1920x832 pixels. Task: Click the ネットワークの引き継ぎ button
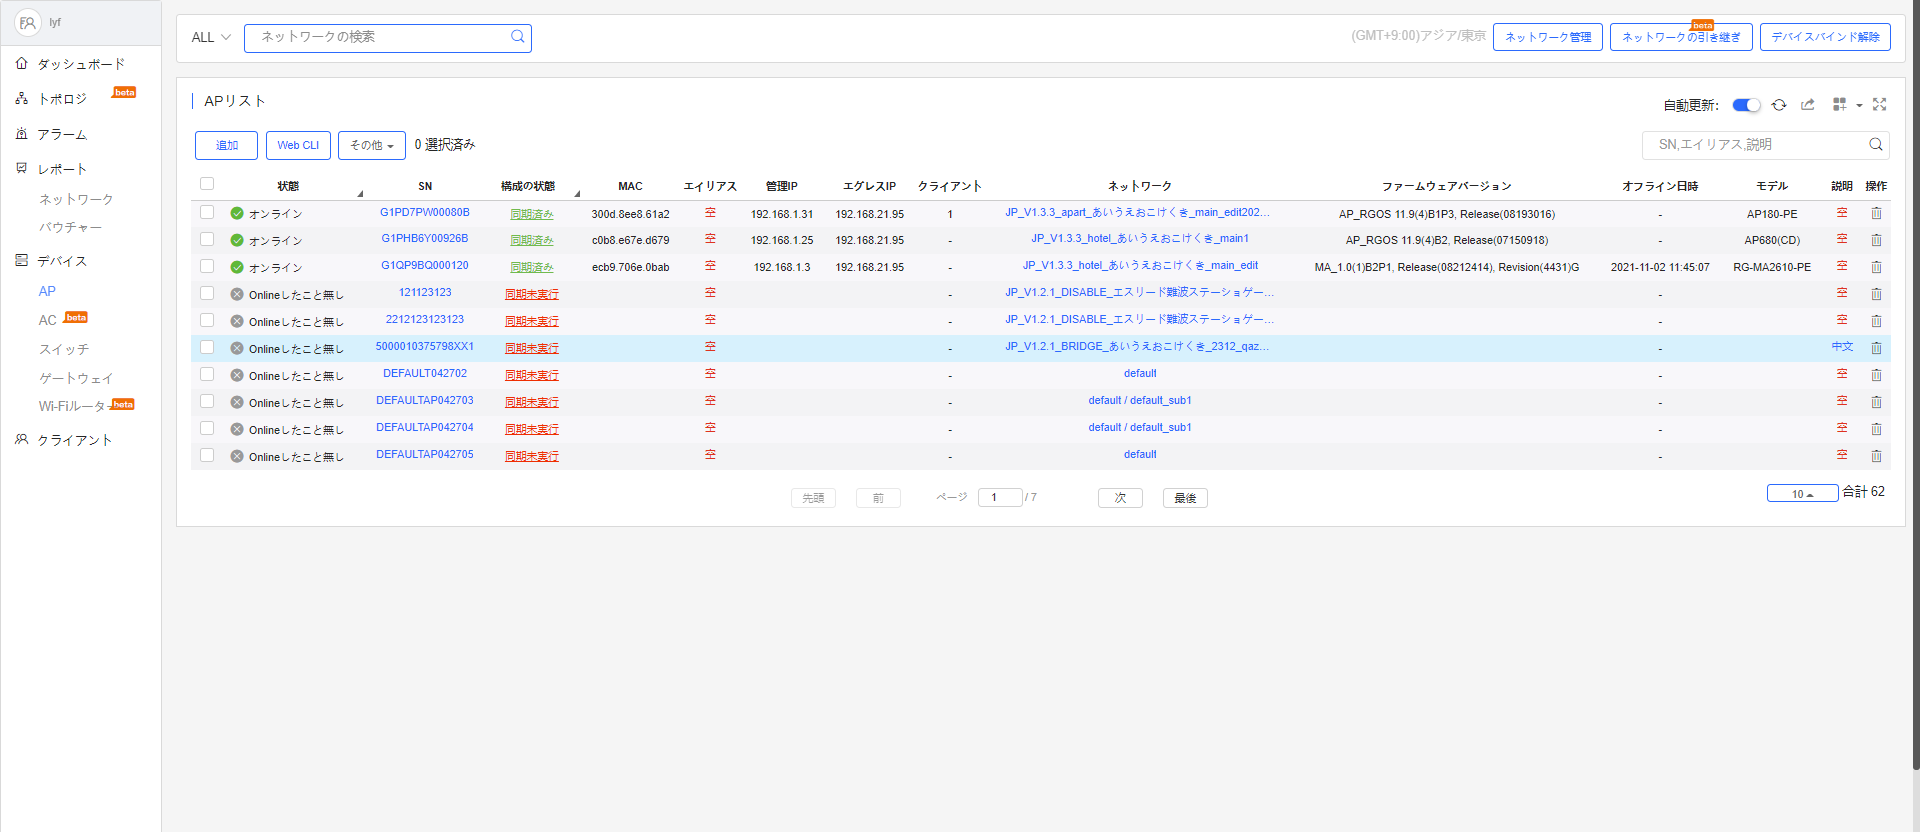(x=1681, y=37)
